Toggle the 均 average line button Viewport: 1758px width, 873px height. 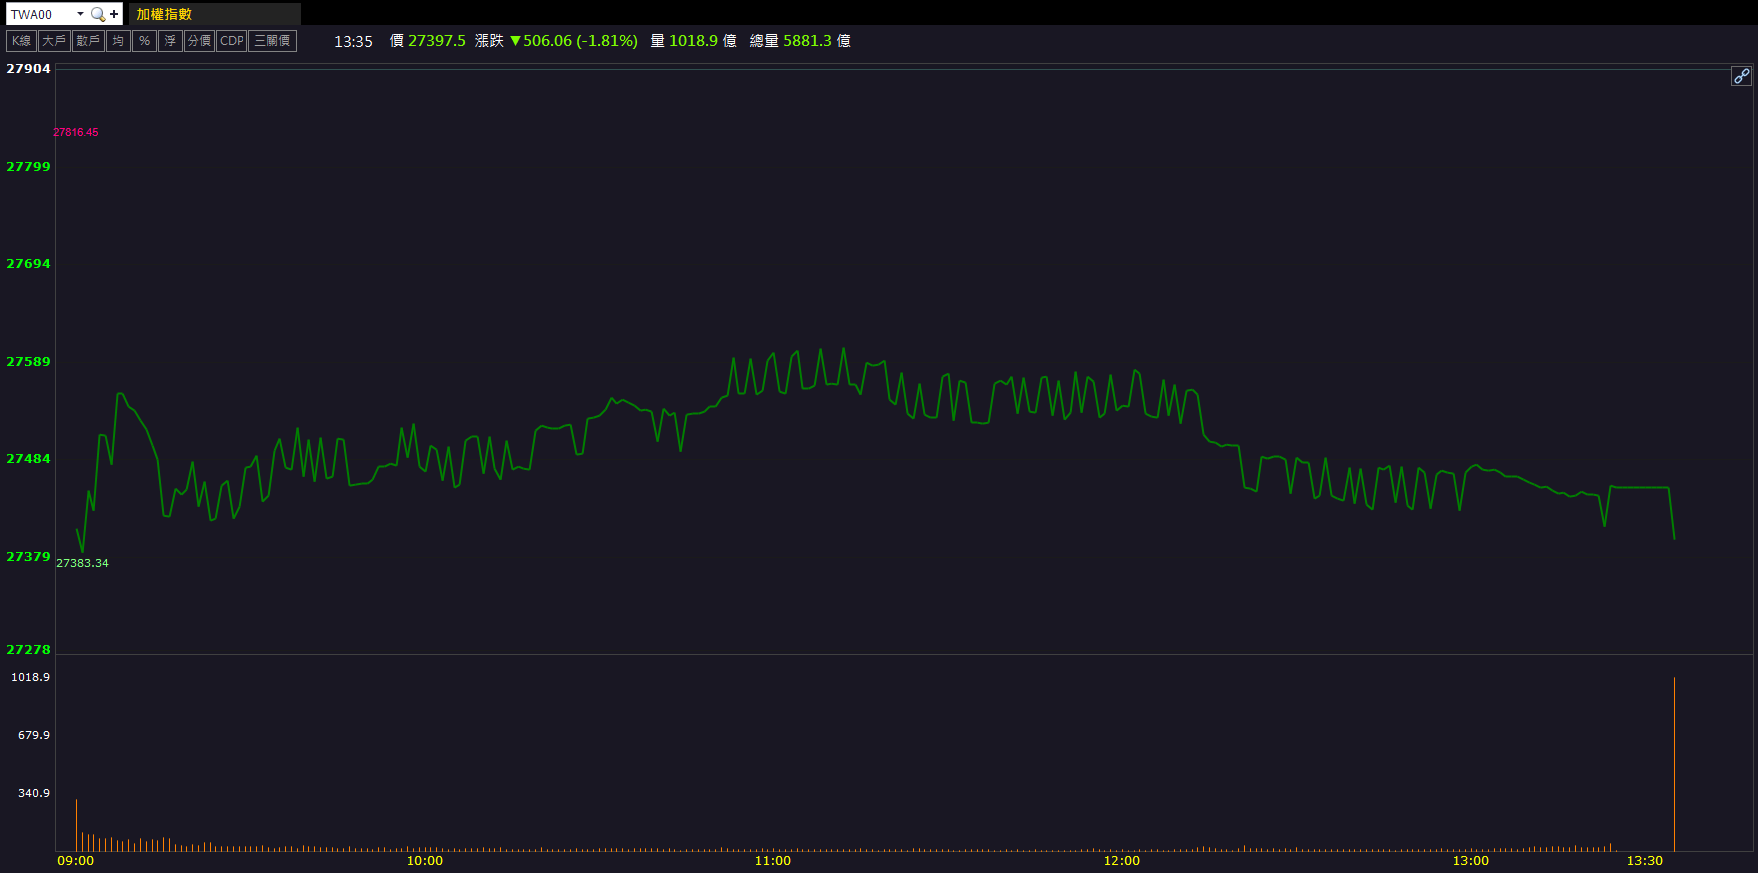point(118,41)
